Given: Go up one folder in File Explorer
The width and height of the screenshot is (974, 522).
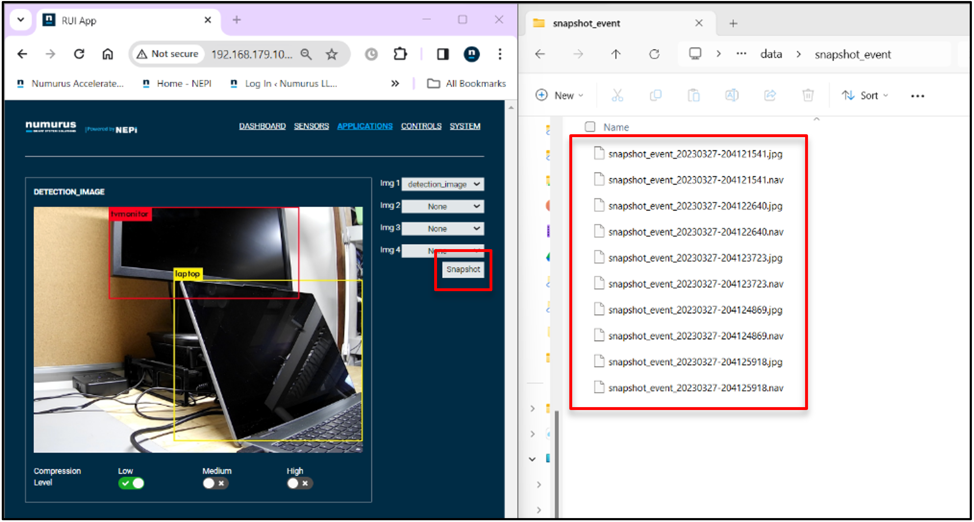Looking at the screenshot, I should tap(616, 54).
